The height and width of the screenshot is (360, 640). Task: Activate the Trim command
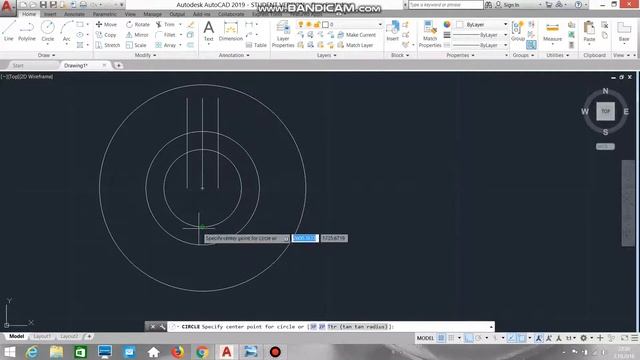[165, 24]
